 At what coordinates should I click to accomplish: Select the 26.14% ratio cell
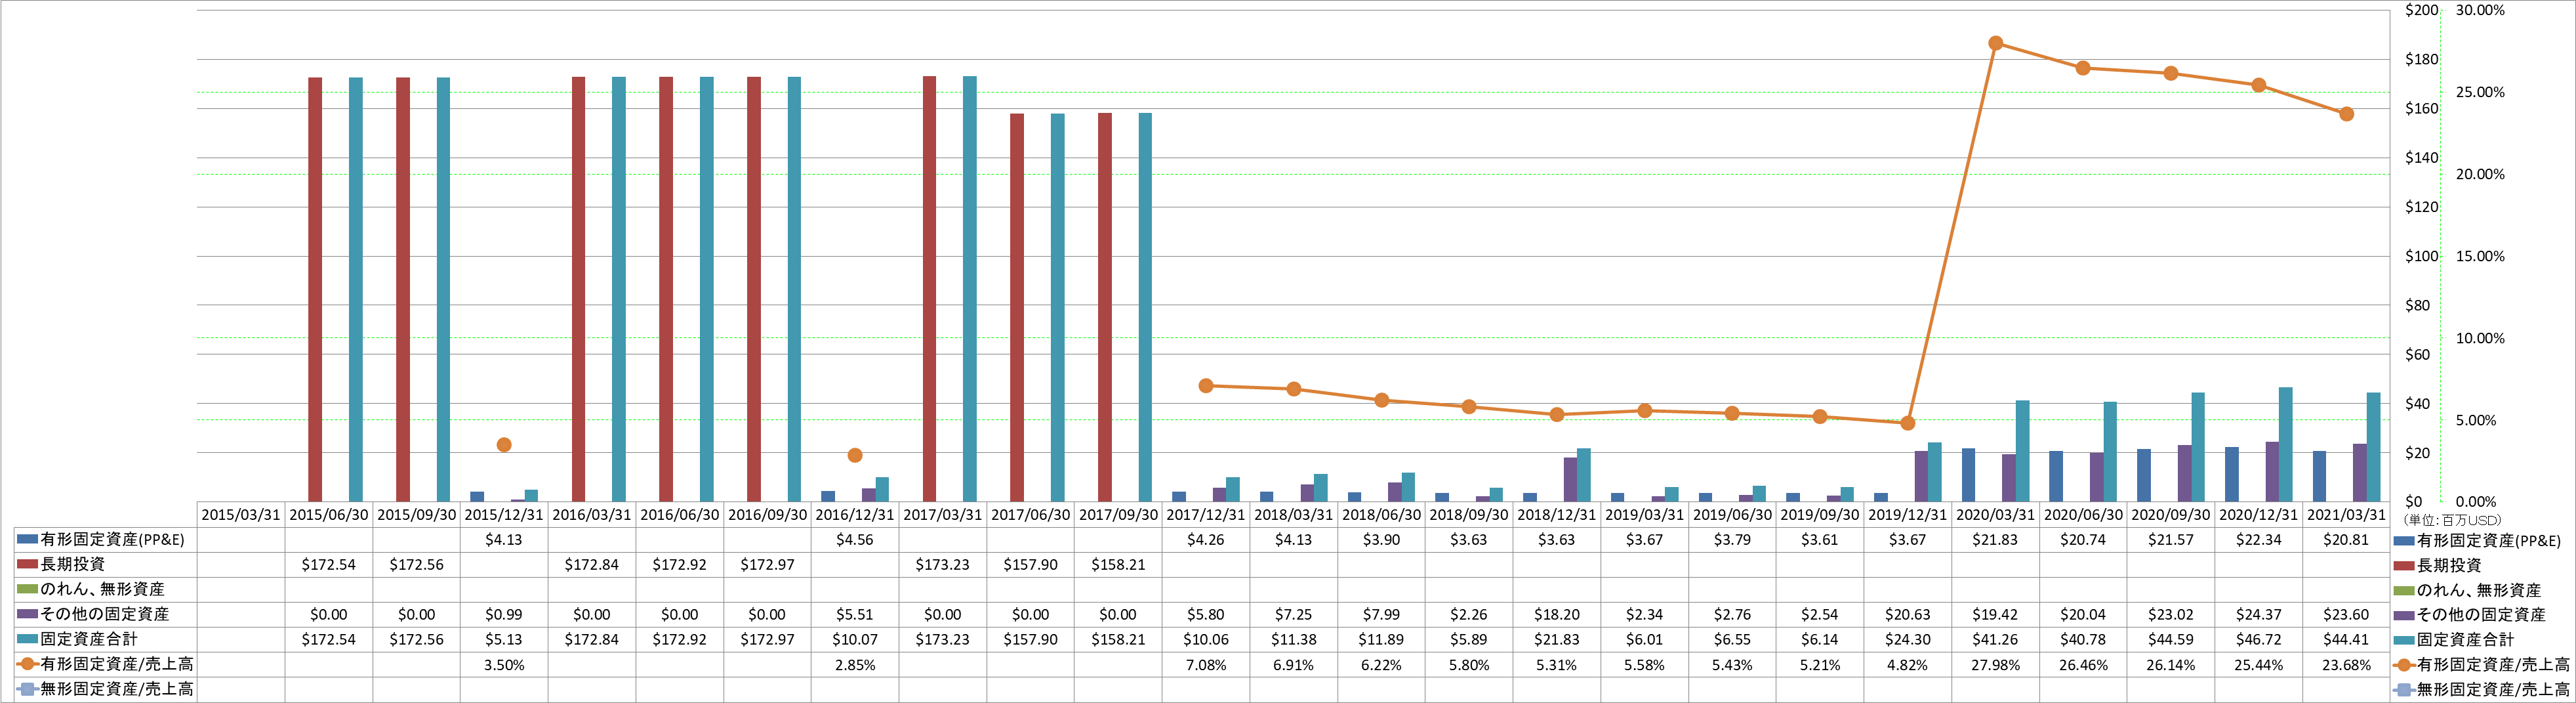point(2171,665)
